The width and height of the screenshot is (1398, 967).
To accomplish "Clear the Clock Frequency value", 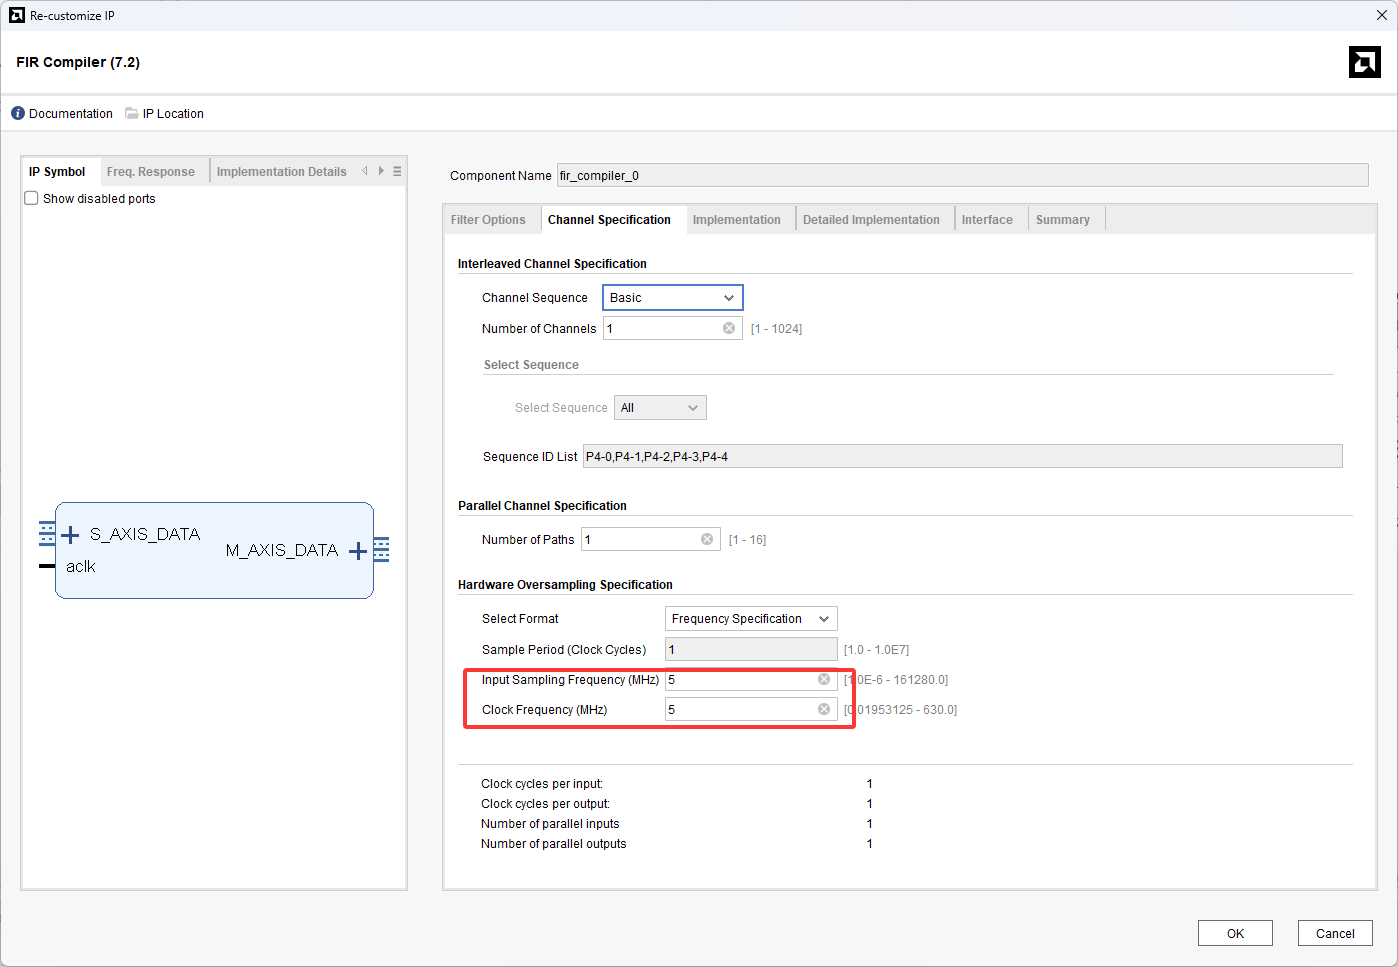I will (824, 709).
